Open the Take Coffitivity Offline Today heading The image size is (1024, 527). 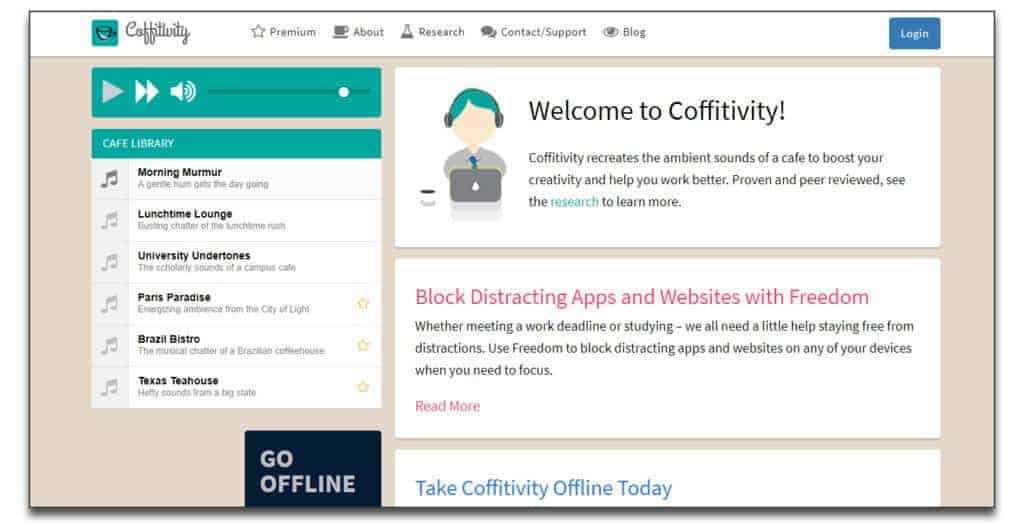(543, 488)
